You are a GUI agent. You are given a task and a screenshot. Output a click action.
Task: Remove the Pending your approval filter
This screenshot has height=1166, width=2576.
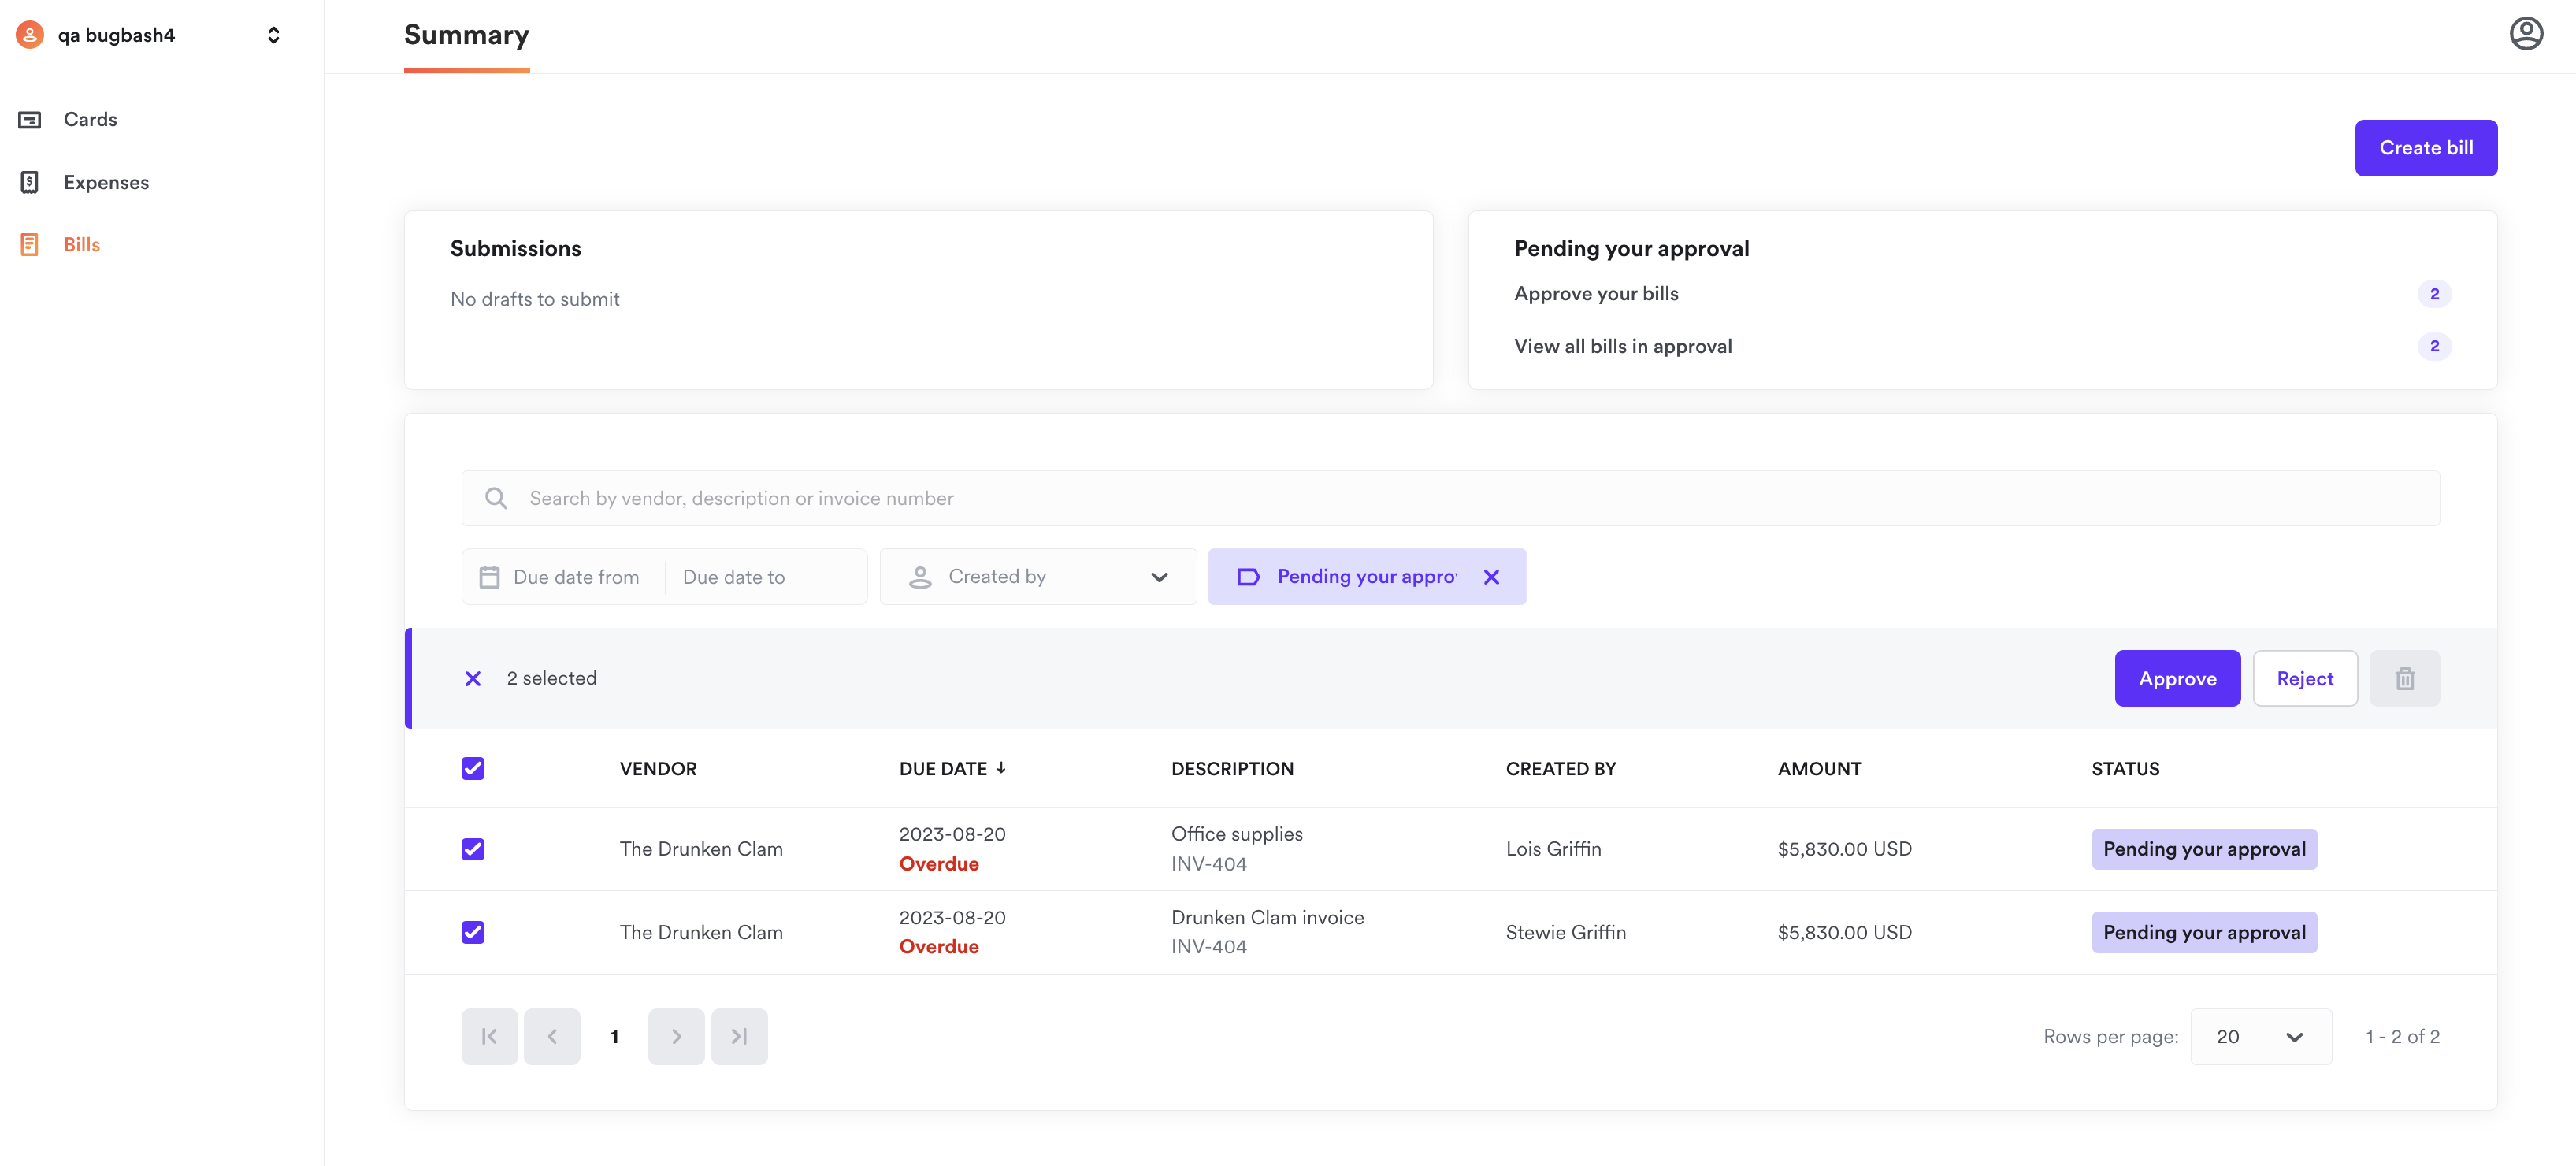pyautogui.click(x=1491, y=577)
